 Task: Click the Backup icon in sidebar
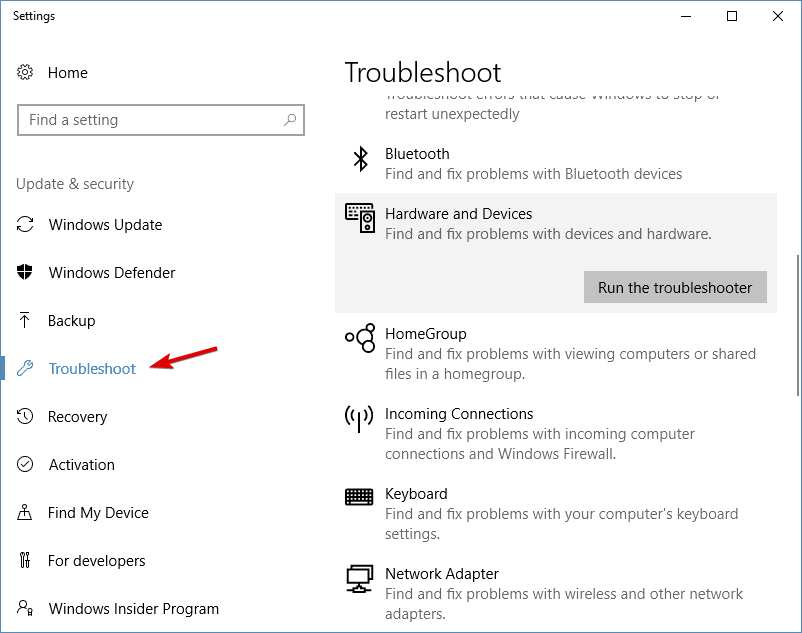pyautogui.click(x=24, y=320)
